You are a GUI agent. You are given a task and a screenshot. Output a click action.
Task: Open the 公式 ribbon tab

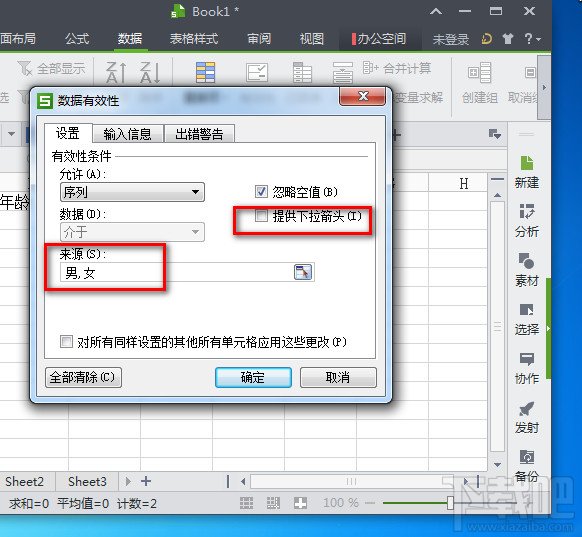coord(77,39)
